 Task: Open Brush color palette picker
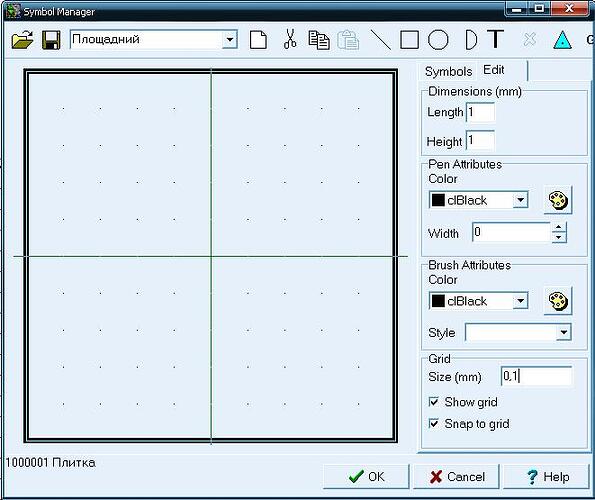558,301
